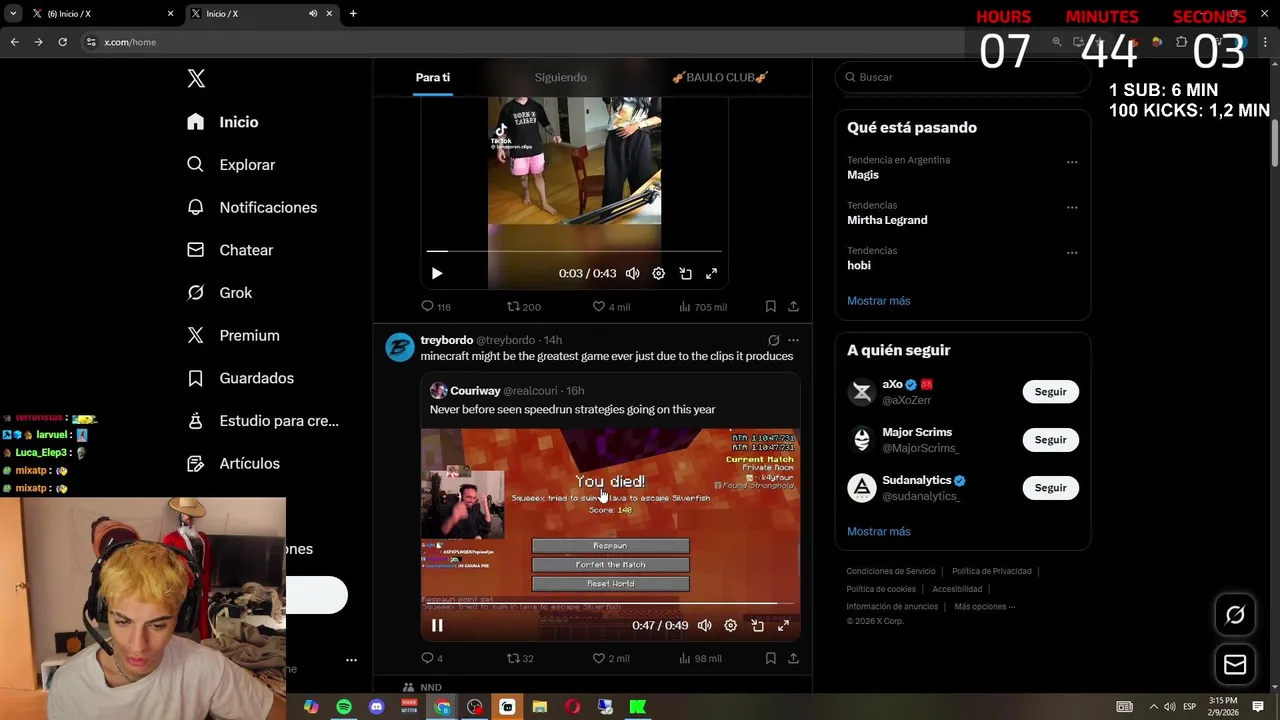Click the X logo in sidebar
The height and width of the screenshot is (720, 1280).
pyautogui.click(x=196, y=79)
